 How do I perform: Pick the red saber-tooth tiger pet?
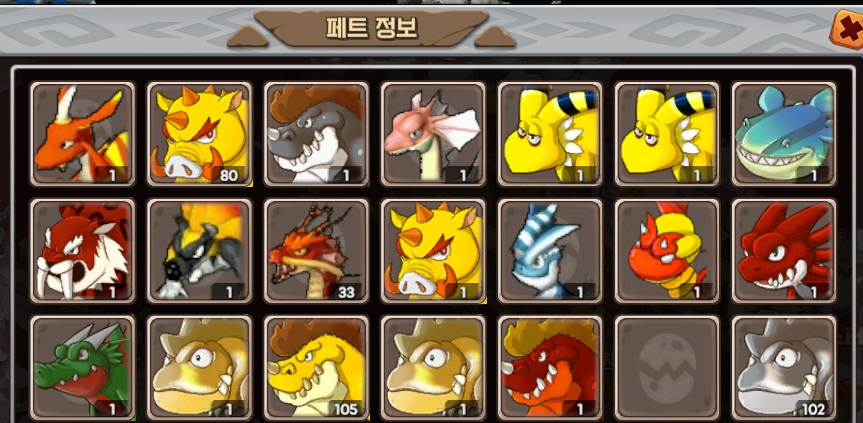coord(83,251)
